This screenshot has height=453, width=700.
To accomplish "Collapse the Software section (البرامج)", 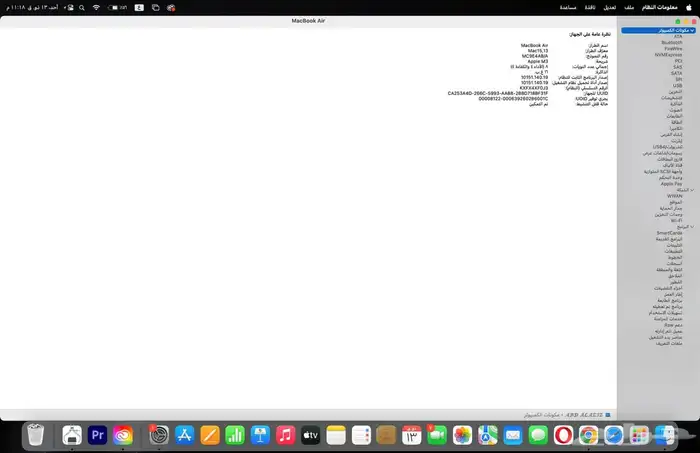I will 693,226.
